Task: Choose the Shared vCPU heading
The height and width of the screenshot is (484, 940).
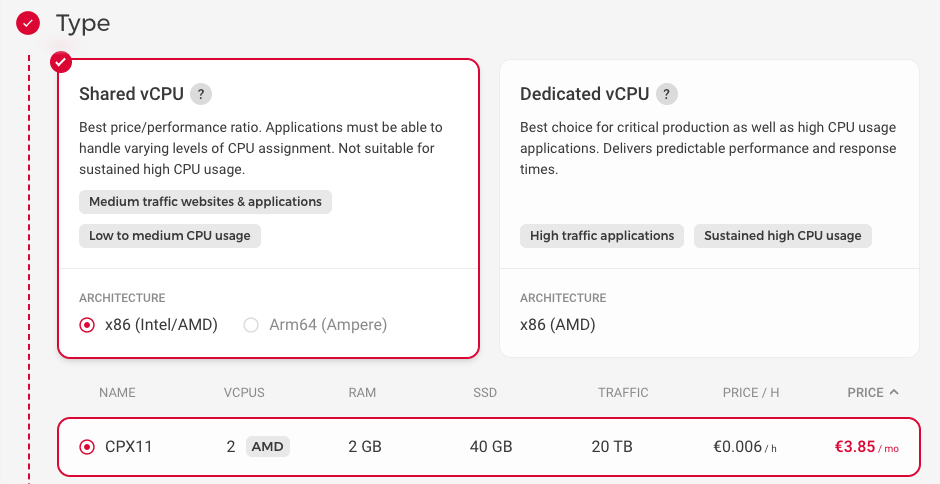Action: tap(131, 94)
